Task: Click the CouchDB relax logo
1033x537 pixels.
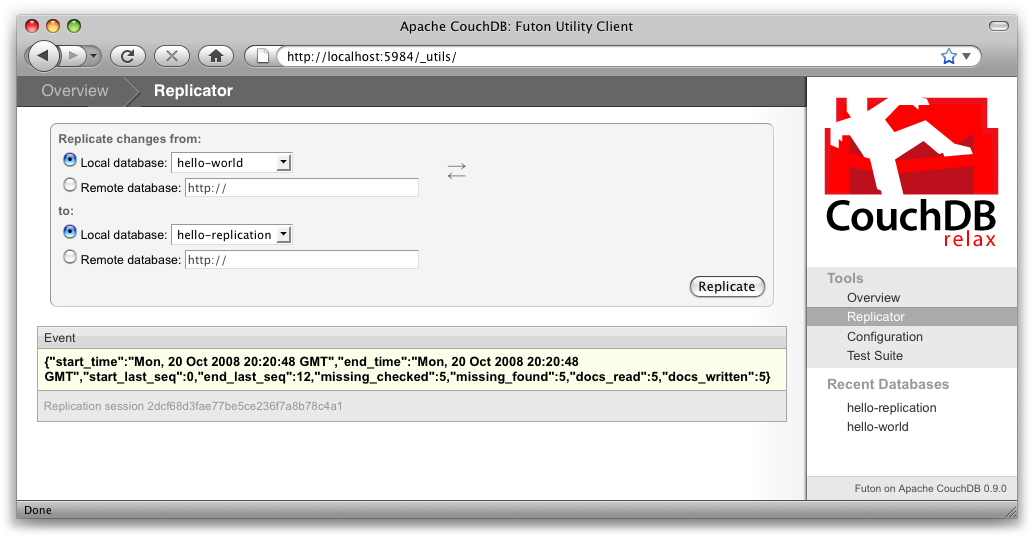Action: (911, 172)
